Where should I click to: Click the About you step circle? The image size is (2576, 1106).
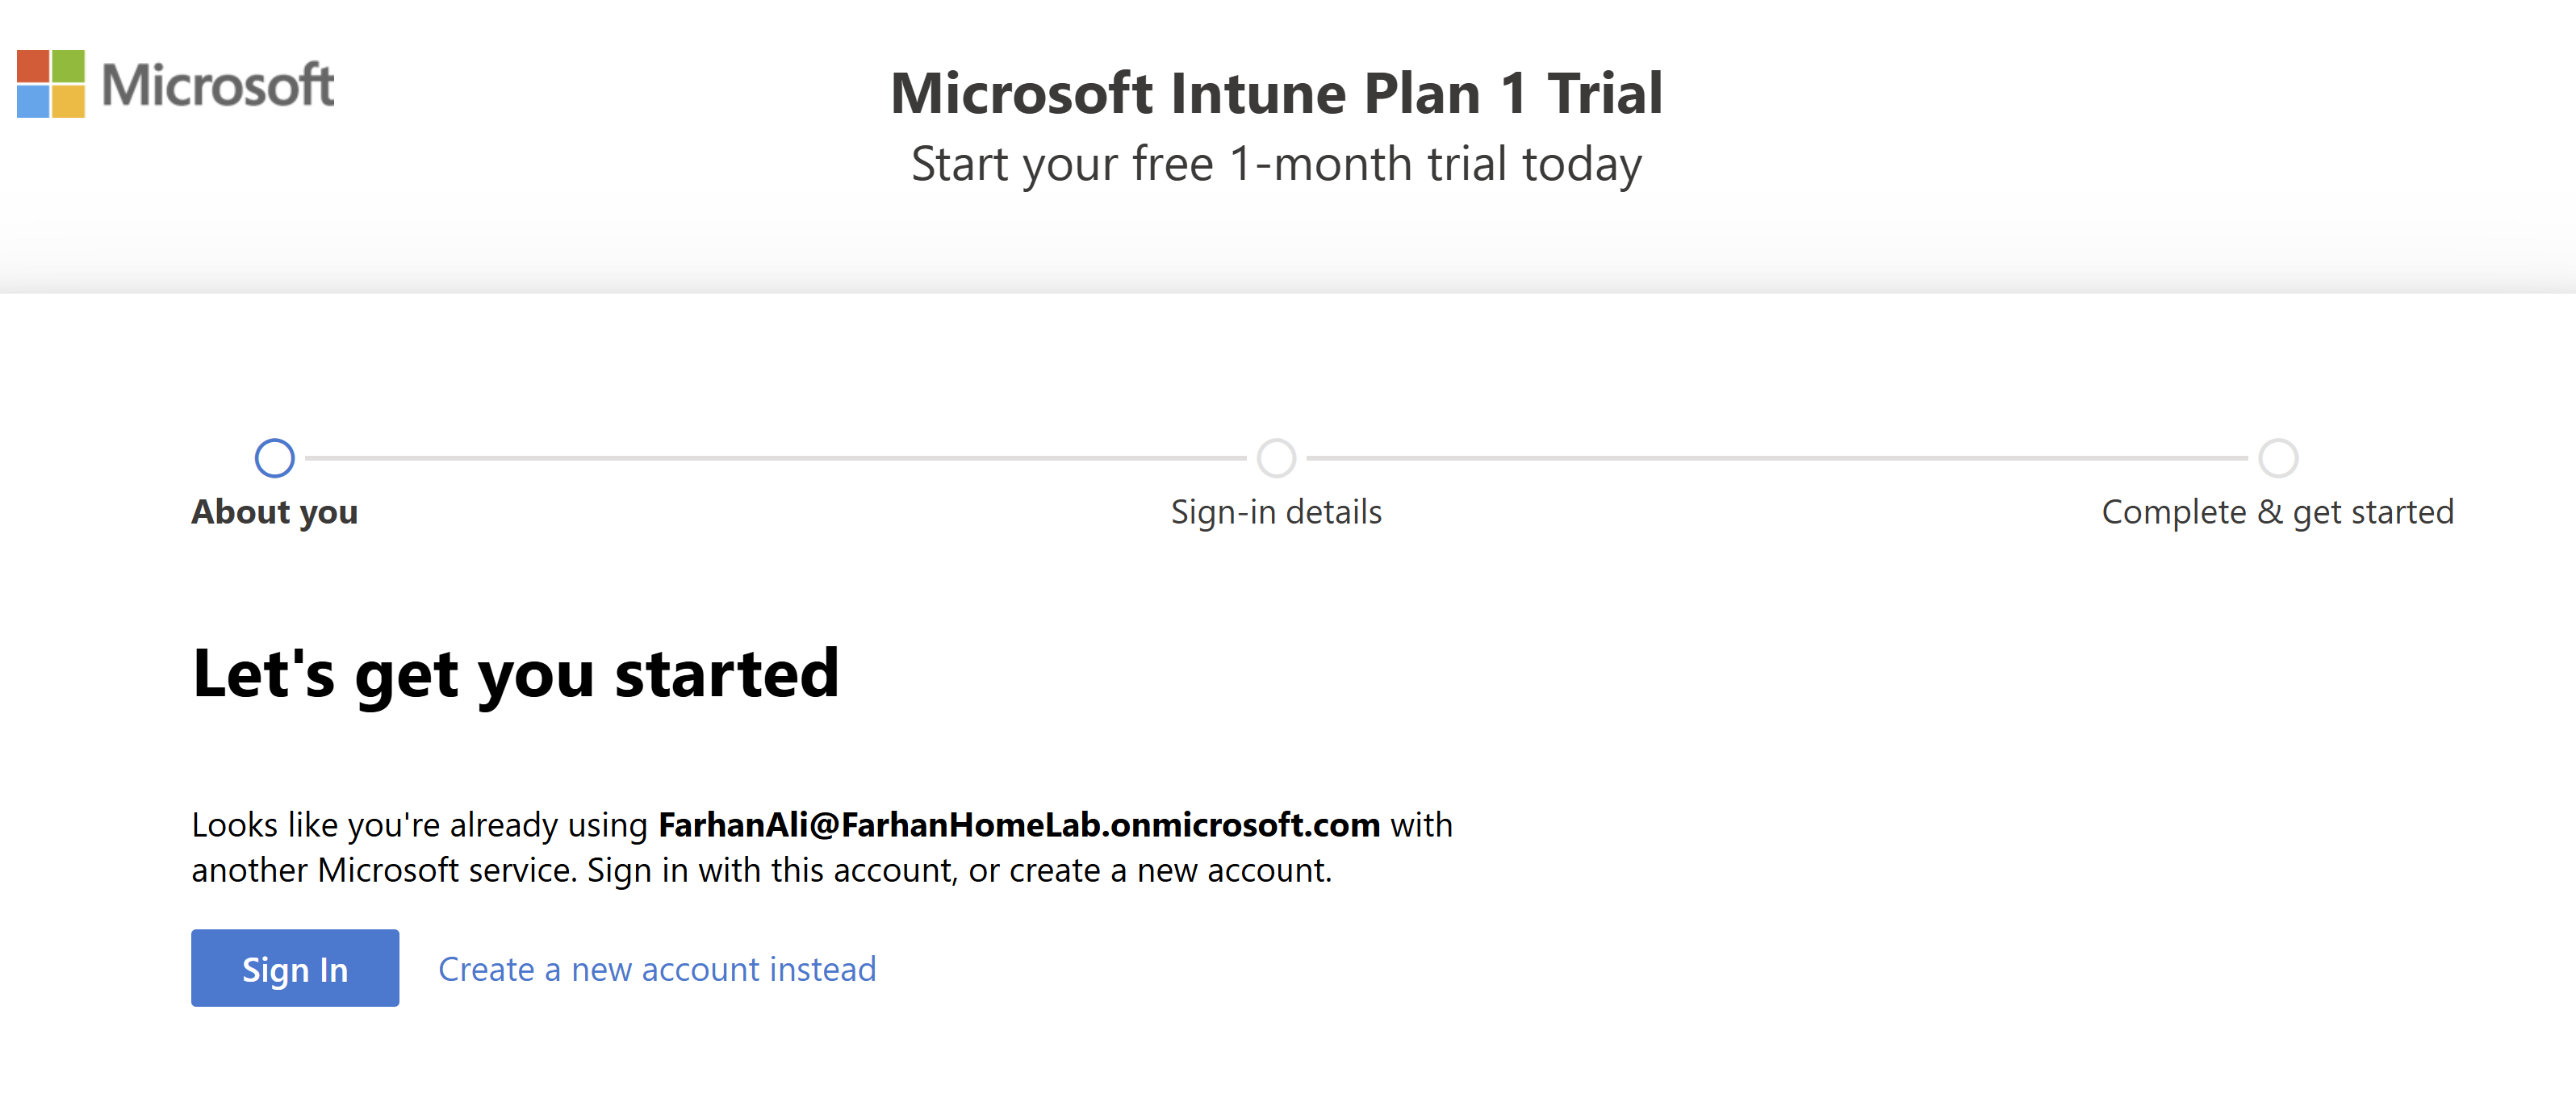tap(274, 458)
